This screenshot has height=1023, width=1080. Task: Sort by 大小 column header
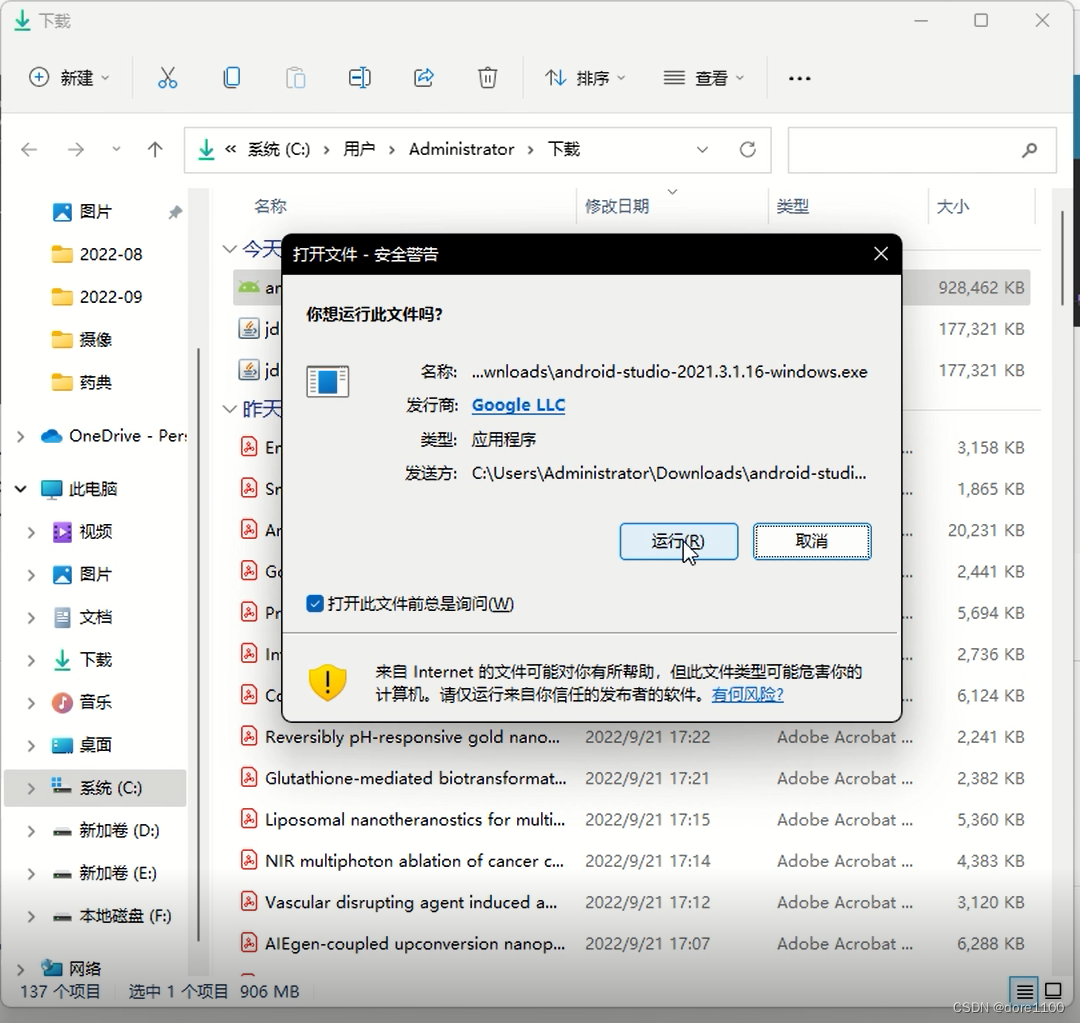[x=953, y=206]
